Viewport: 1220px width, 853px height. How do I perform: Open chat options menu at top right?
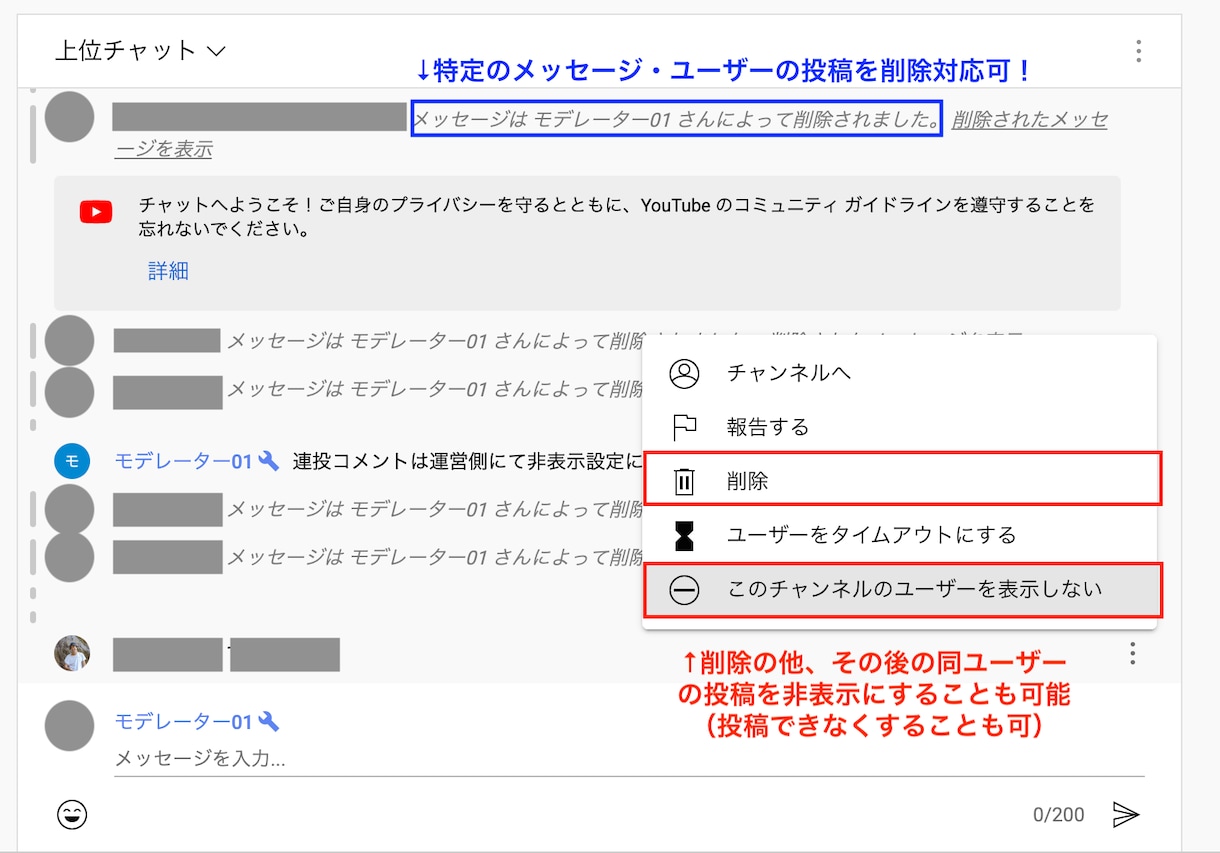(x=1138, y=51)
